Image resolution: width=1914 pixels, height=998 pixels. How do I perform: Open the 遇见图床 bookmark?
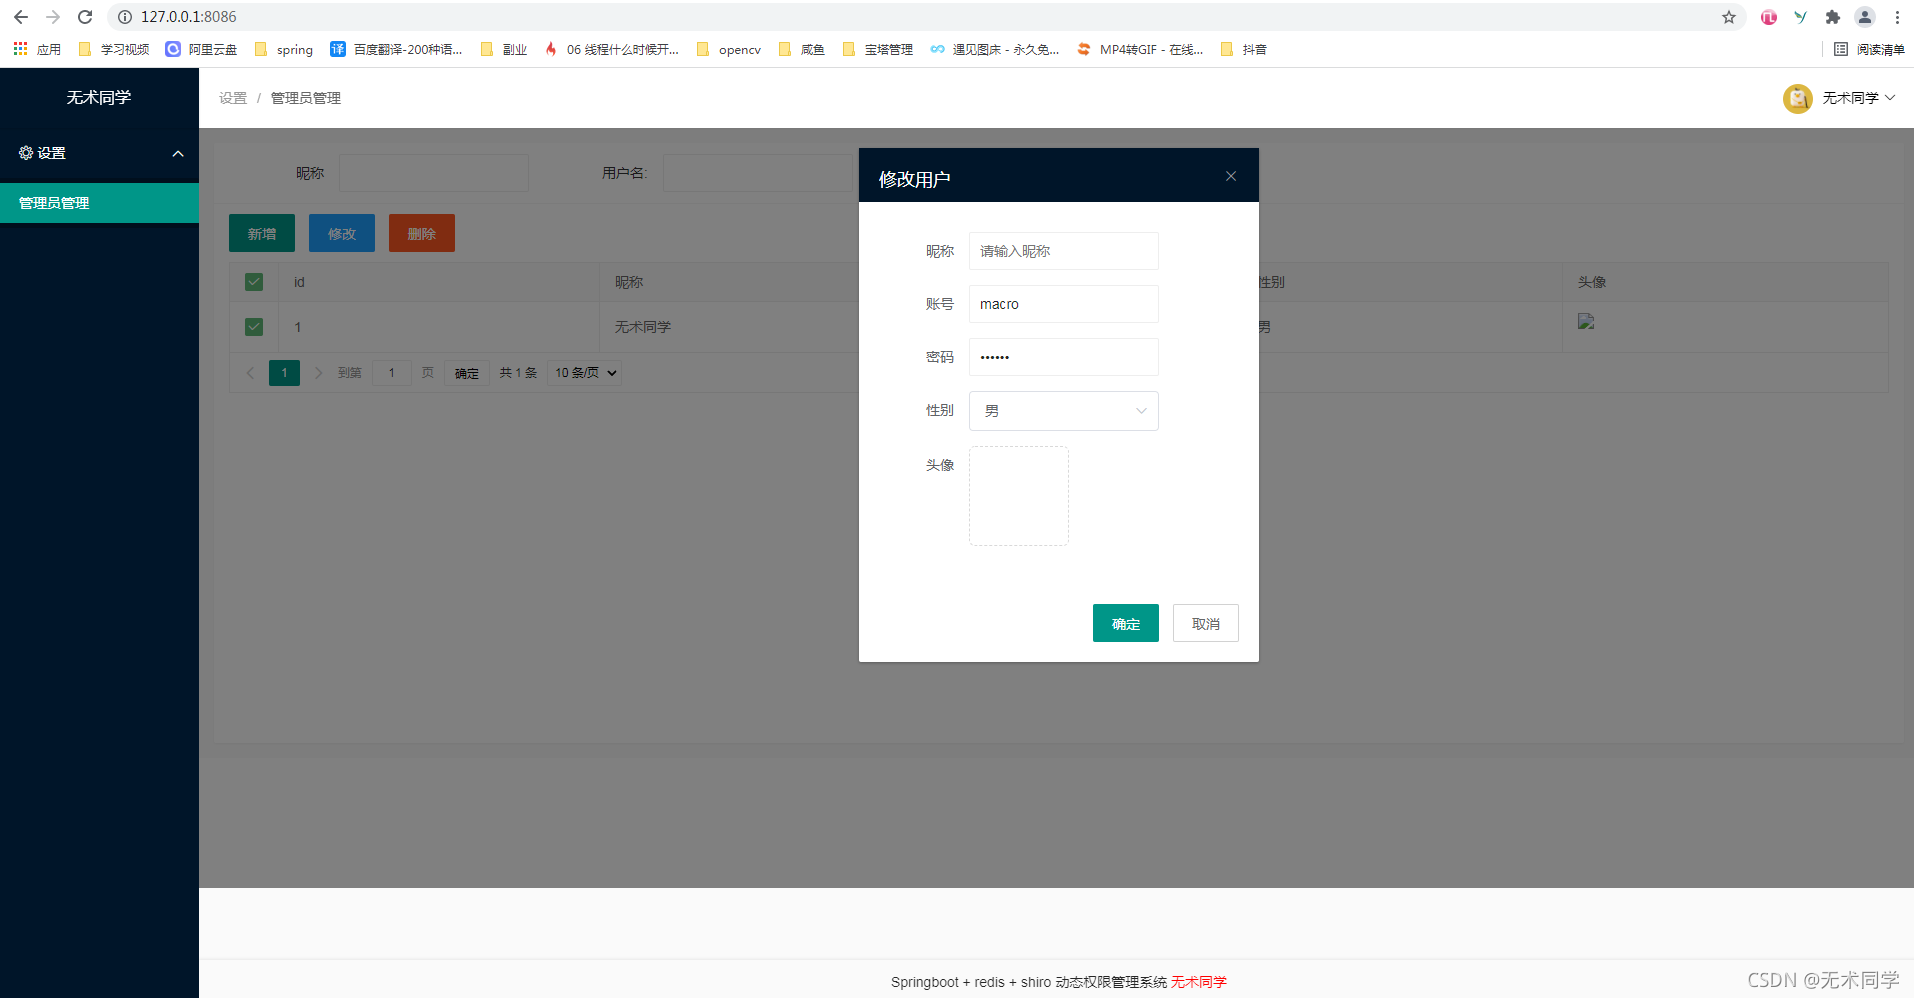(x=994, y=49)
